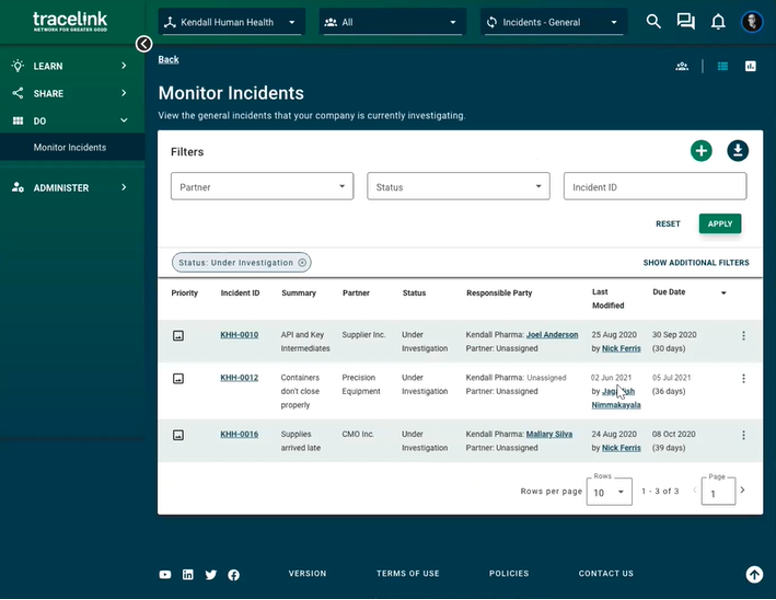Click the Incident ID column header
This screenshot has width=776, height=600.
pyautogui.click(x=240, y=293)
